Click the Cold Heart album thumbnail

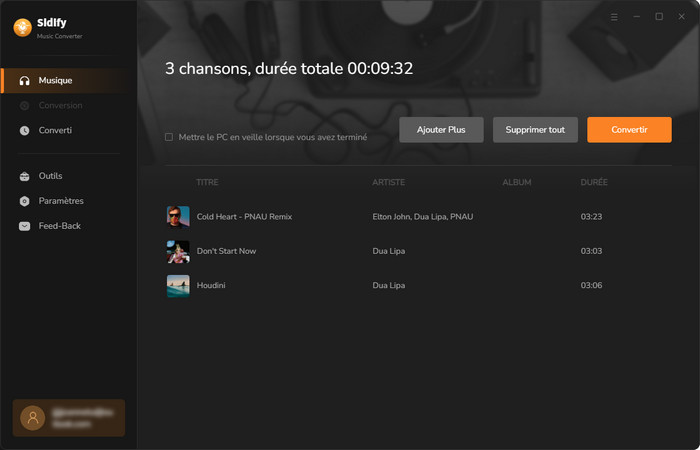click(178, 217)
